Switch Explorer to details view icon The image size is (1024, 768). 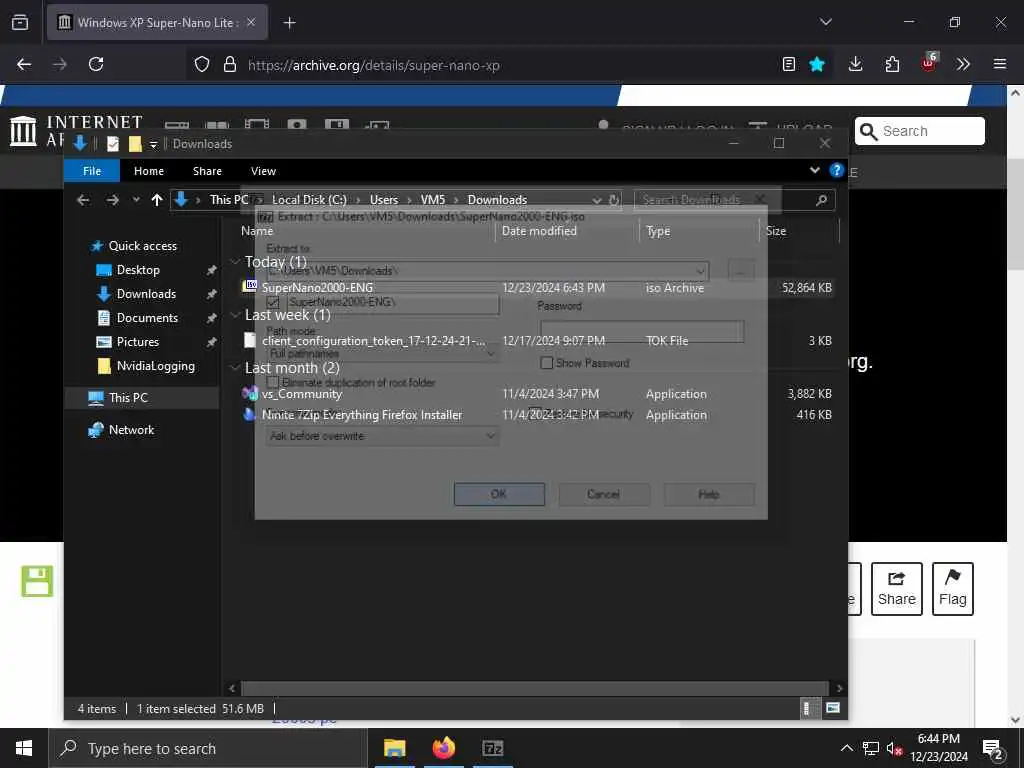tap(807, 708)
